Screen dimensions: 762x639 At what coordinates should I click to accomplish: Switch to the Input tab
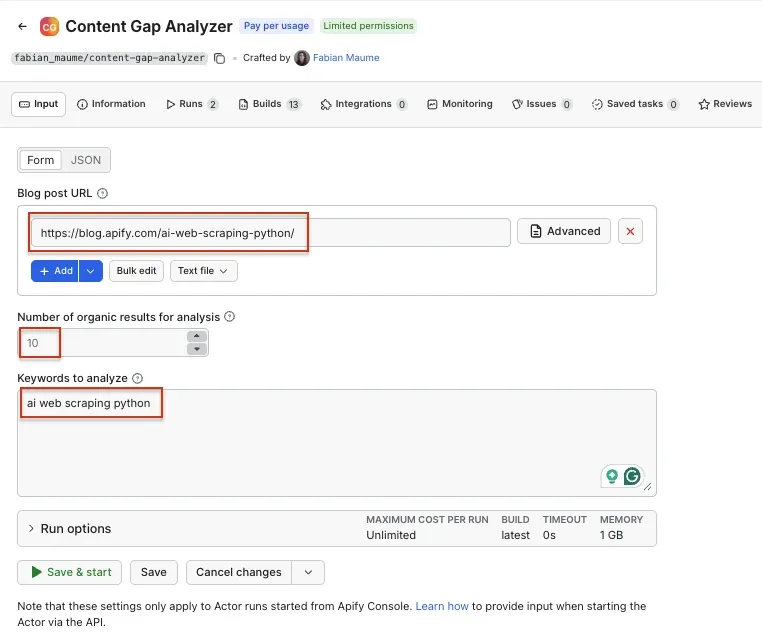[38, 104]
